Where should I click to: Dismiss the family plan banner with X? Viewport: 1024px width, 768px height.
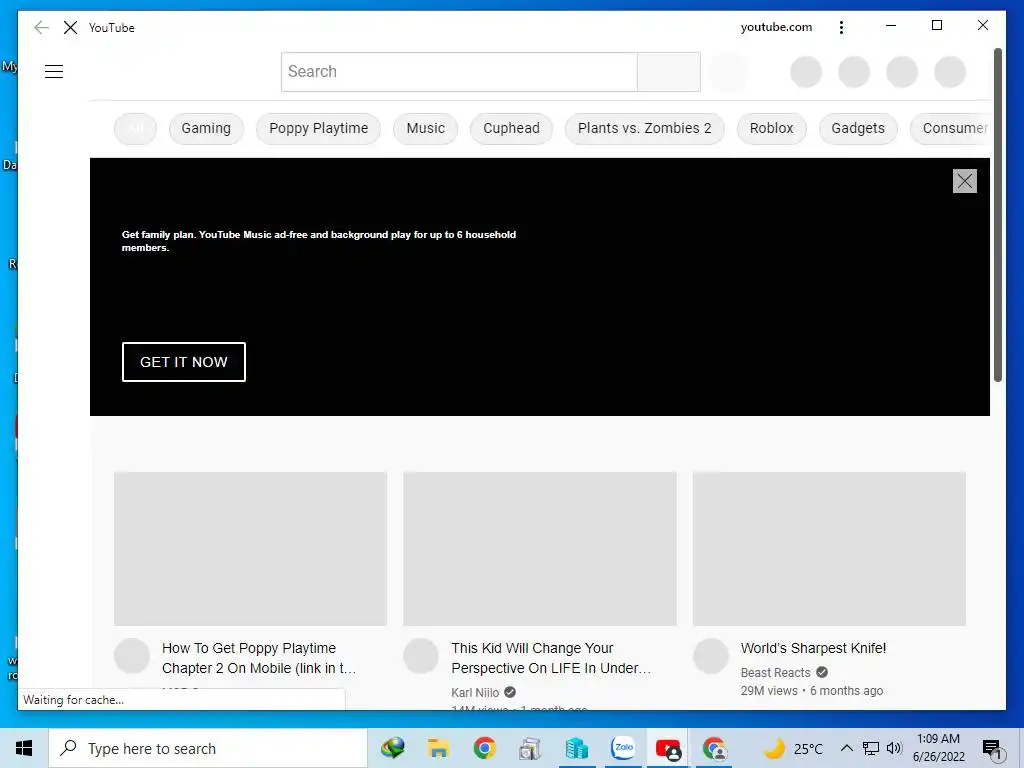[x=965, y=181]
